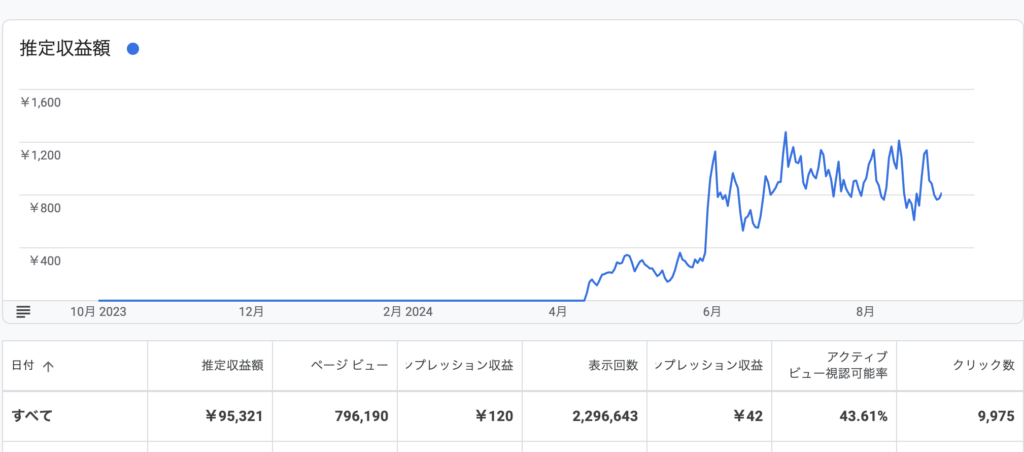1024x452 pixels.
Task: Click the sort arrow beside 日付
Action: [48, 366]
